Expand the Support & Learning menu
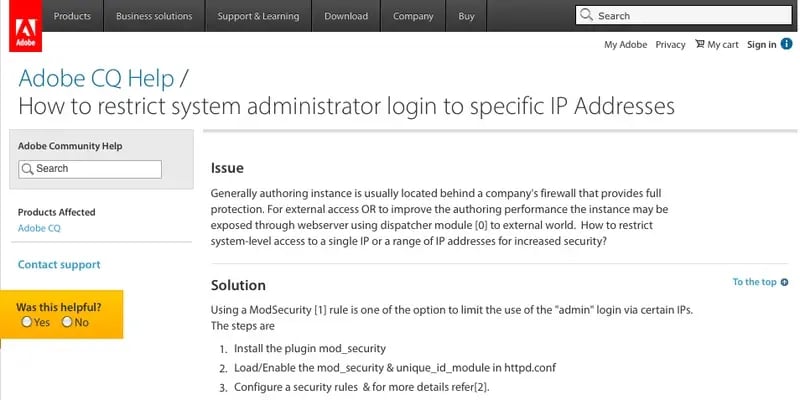The width and height of the screenshot is (800, 400). pyautogui.click(x=258, y=16)
